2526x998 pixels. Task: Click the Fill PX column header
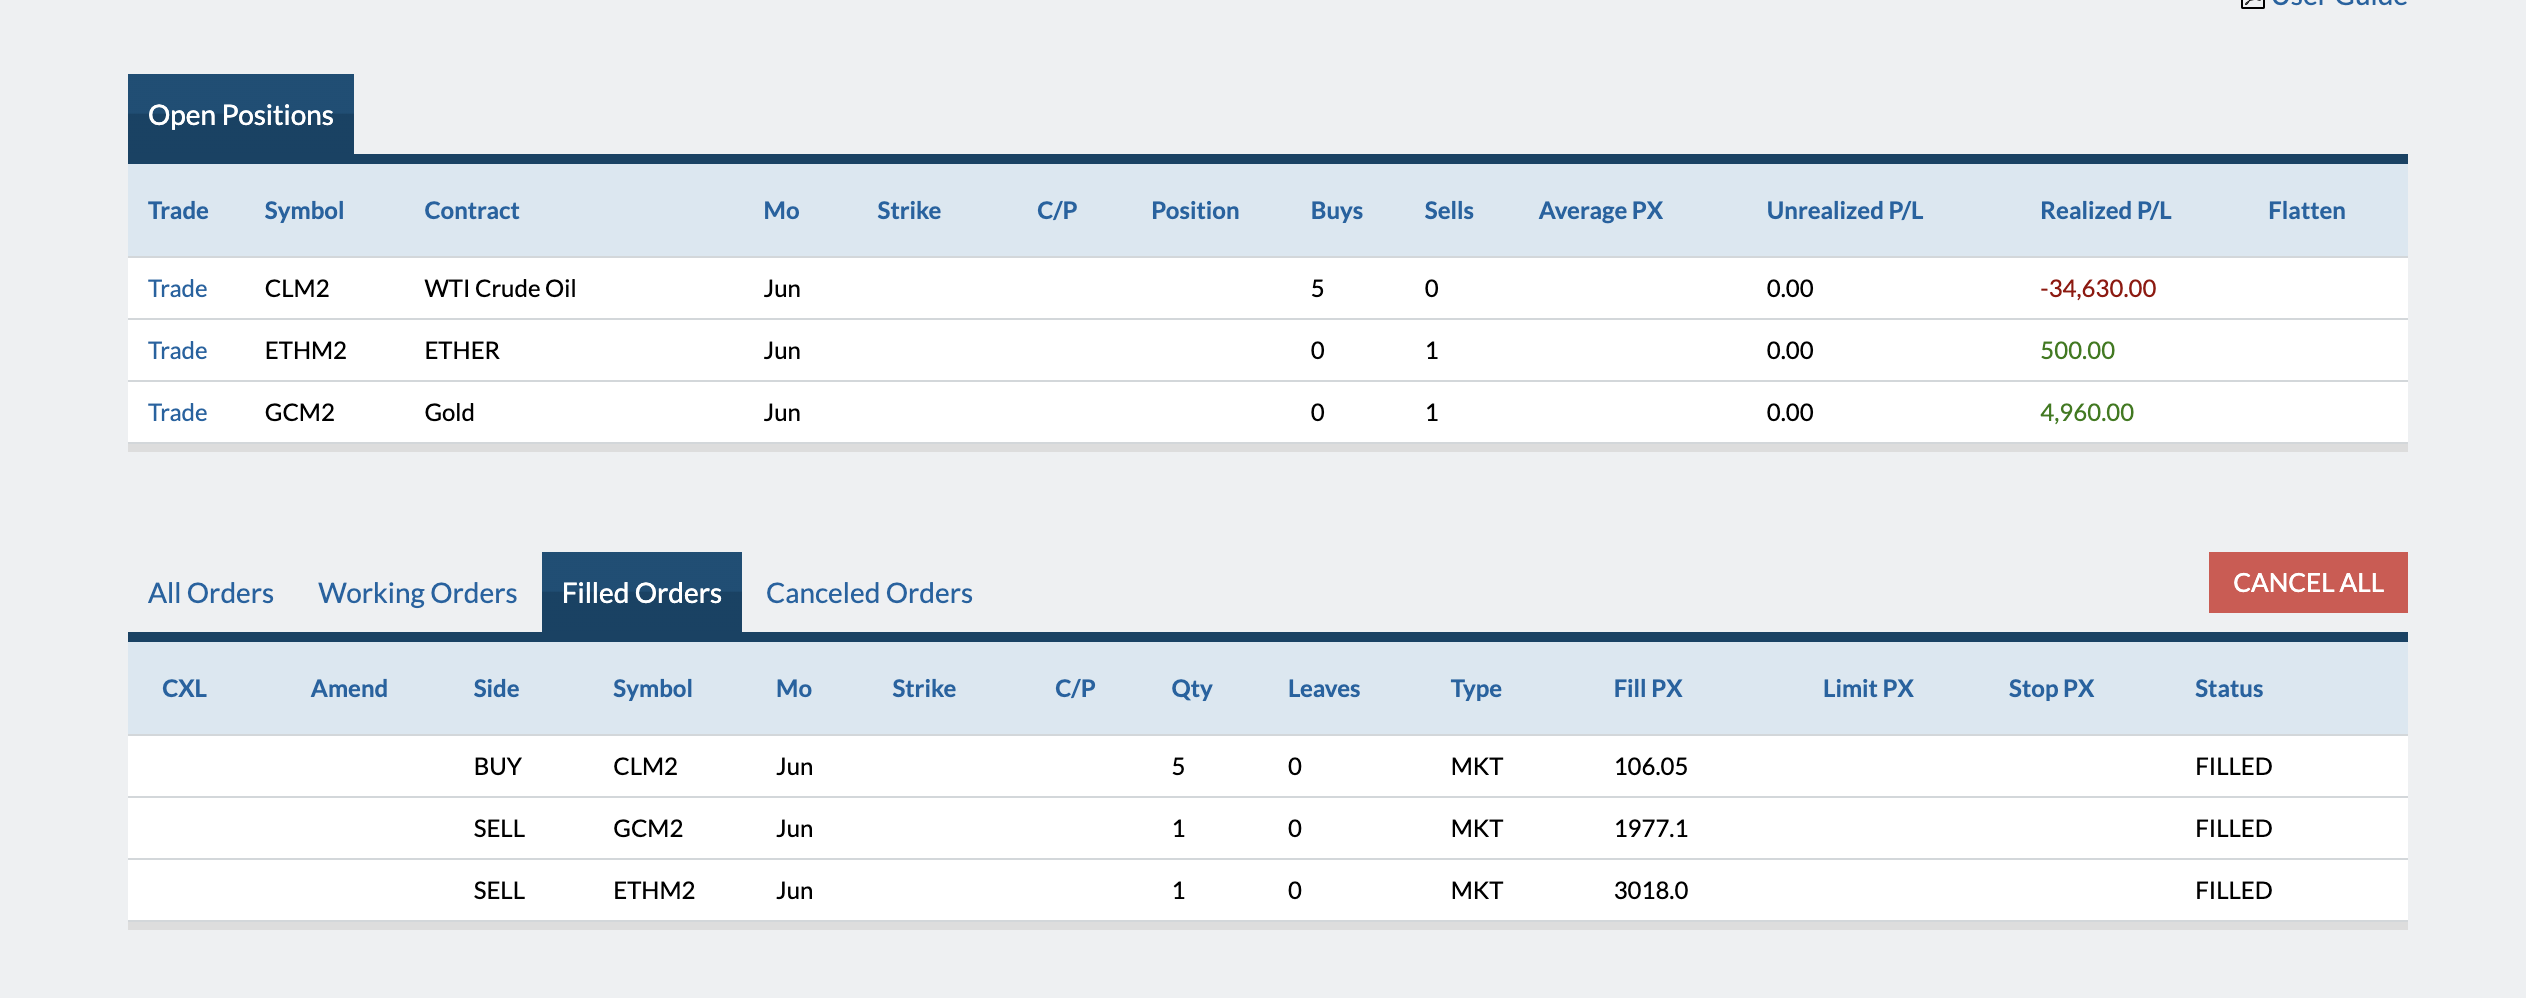pyautogui.click(x=1648, y=688)
